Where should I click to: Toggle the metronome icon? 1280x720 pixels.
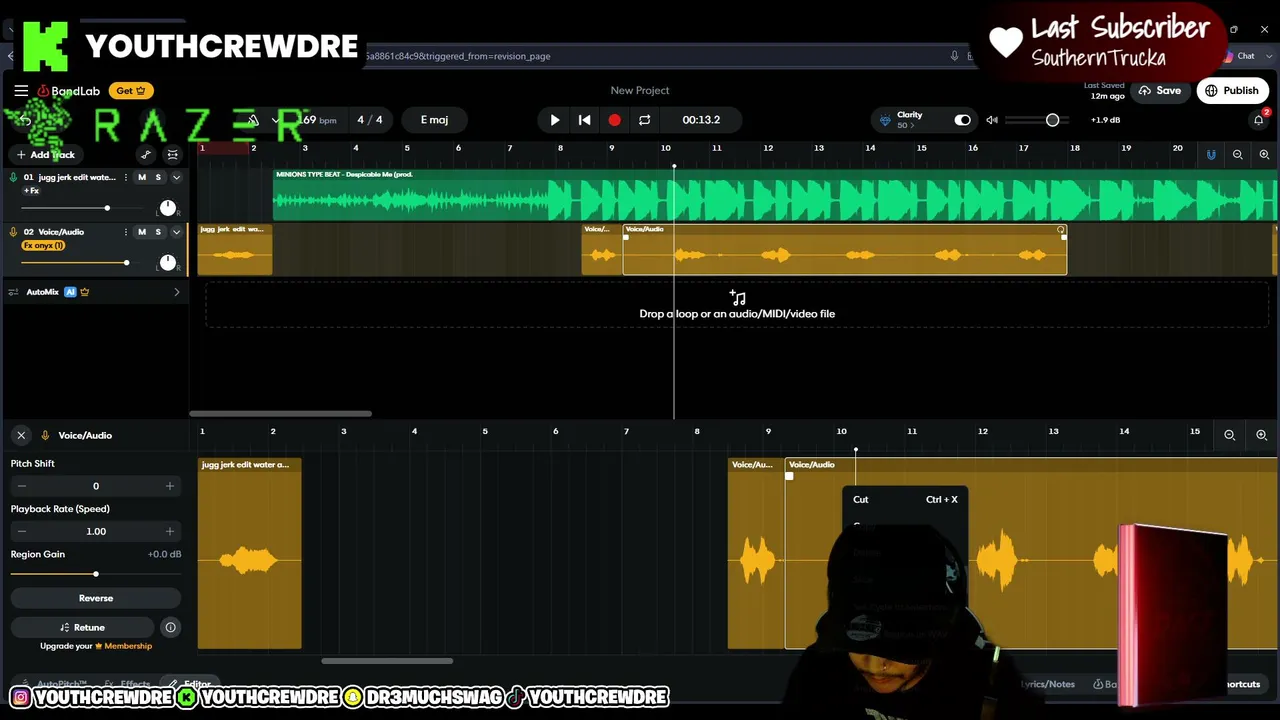(x=253, y=120)
